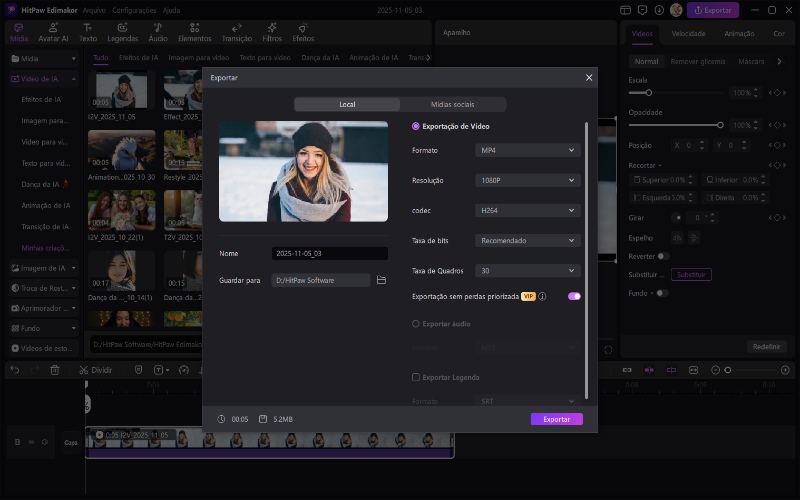
Task: Open the Formato MP4 dropdown
Action: pyautogui.click(x=527, y=150)
